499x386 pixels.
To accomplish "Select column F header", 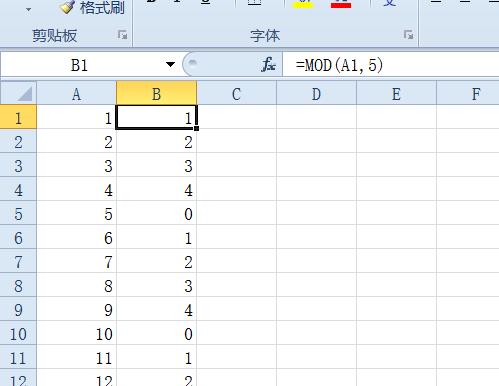I will click(468, 94).
